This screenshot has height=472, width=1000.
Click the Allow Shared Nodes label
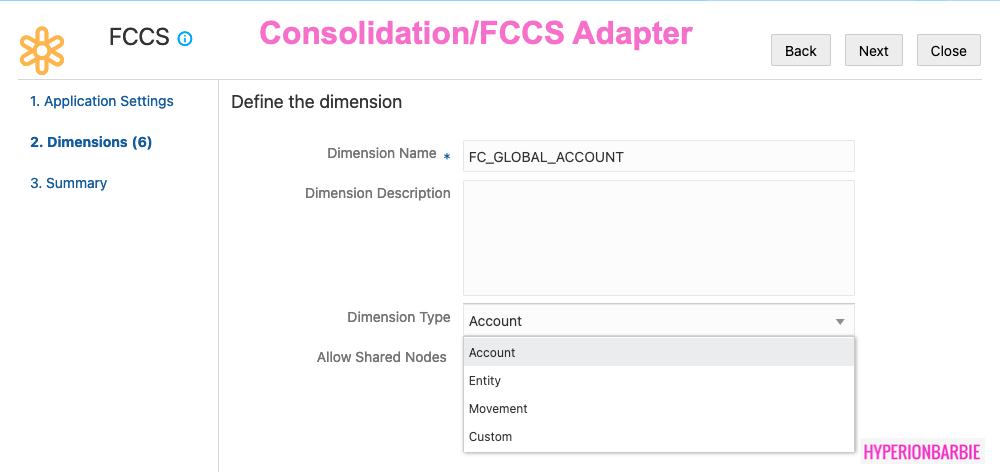tap(381, 357)
